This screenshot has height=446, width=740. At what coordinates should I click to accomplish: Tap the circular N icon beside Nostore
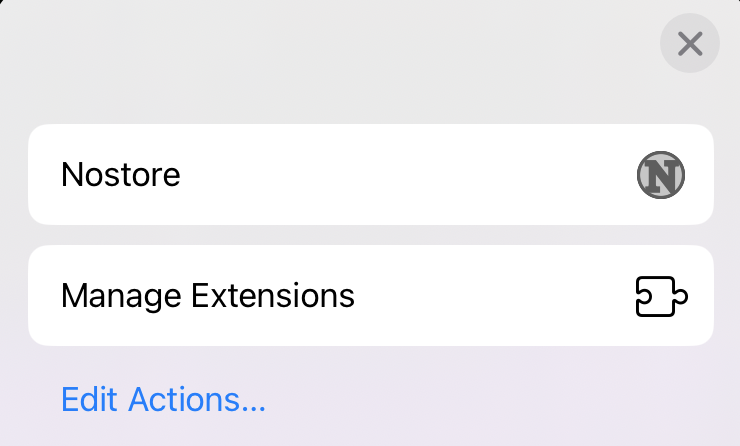(661, 175)
